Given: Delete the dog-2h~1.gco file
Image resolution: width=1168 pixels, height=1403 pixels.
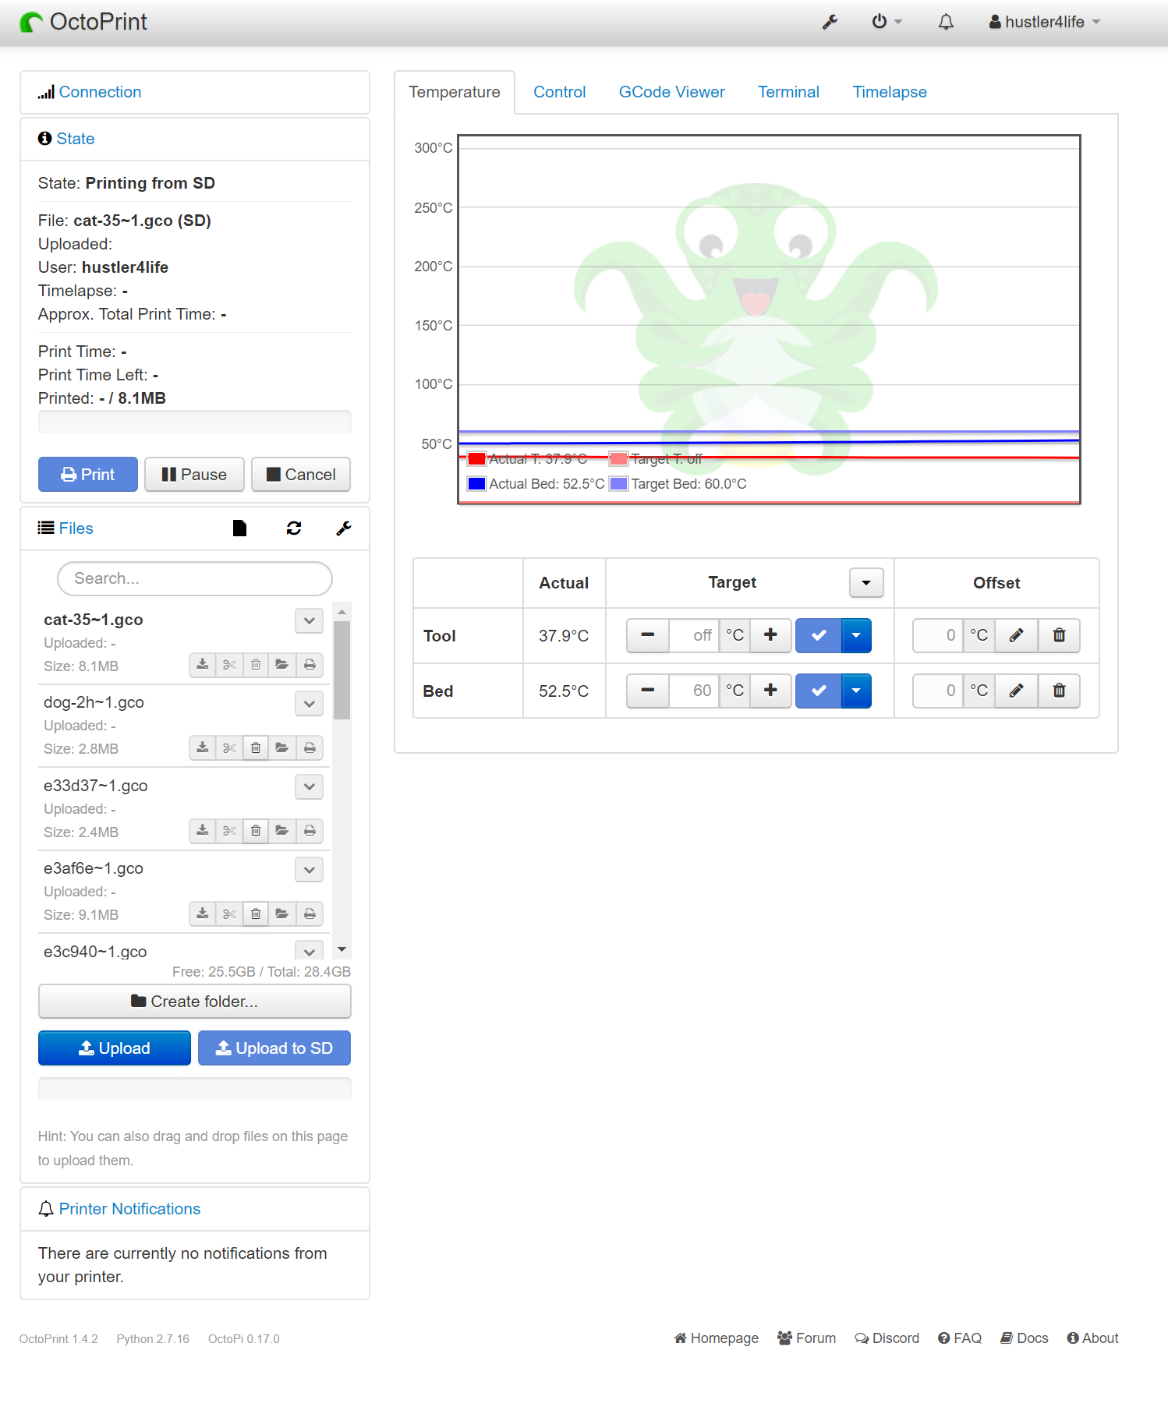Looking at the screenshot, I should [x=256, y=748].
